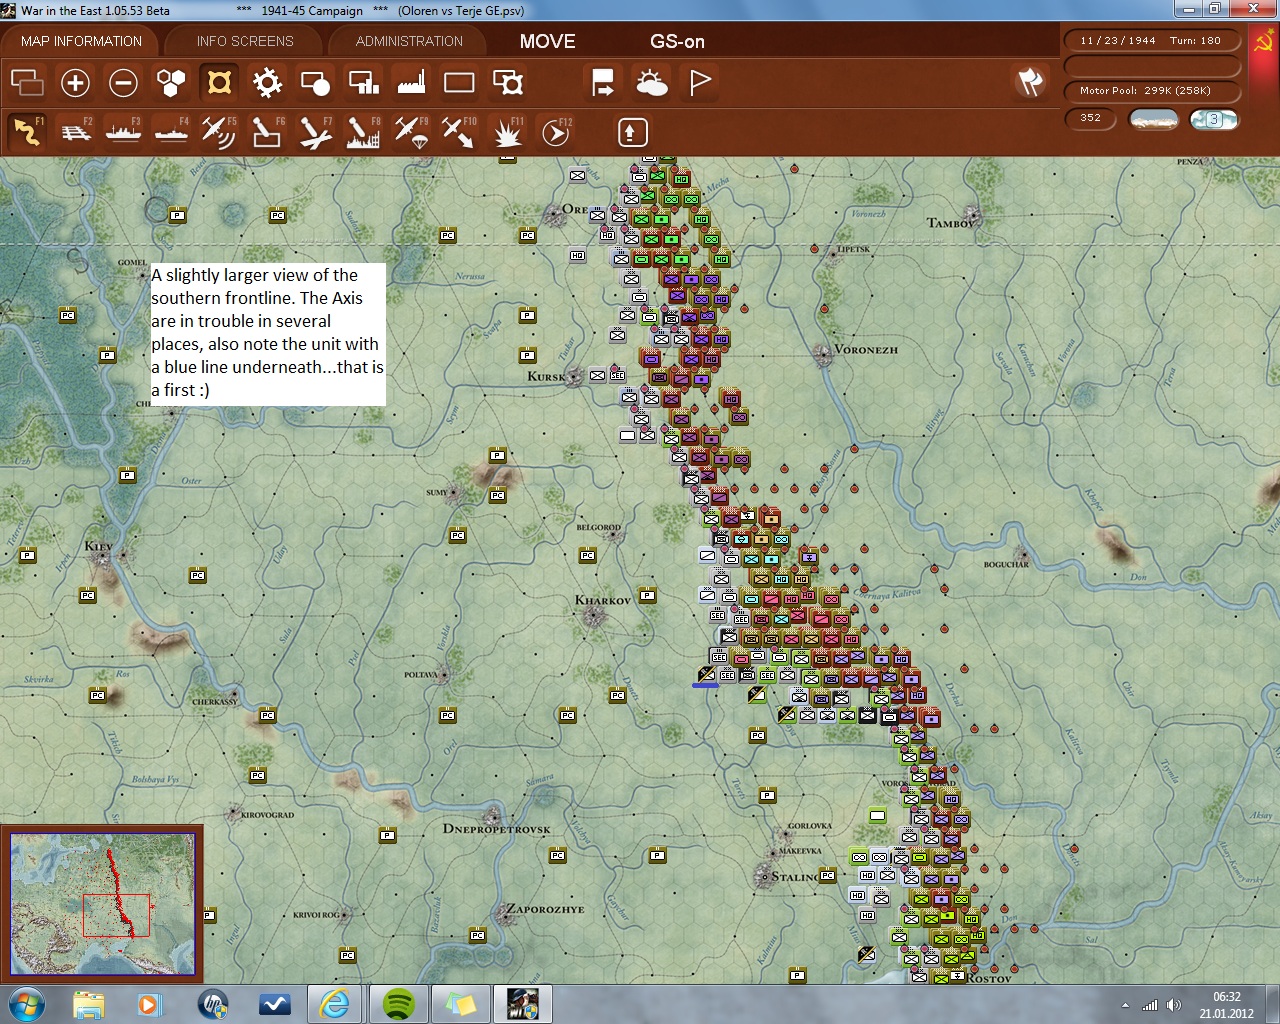The width and height of the screenshot is (1280, 1024).
Task: Click the F11 explosion icon
Action: [507, 131]
